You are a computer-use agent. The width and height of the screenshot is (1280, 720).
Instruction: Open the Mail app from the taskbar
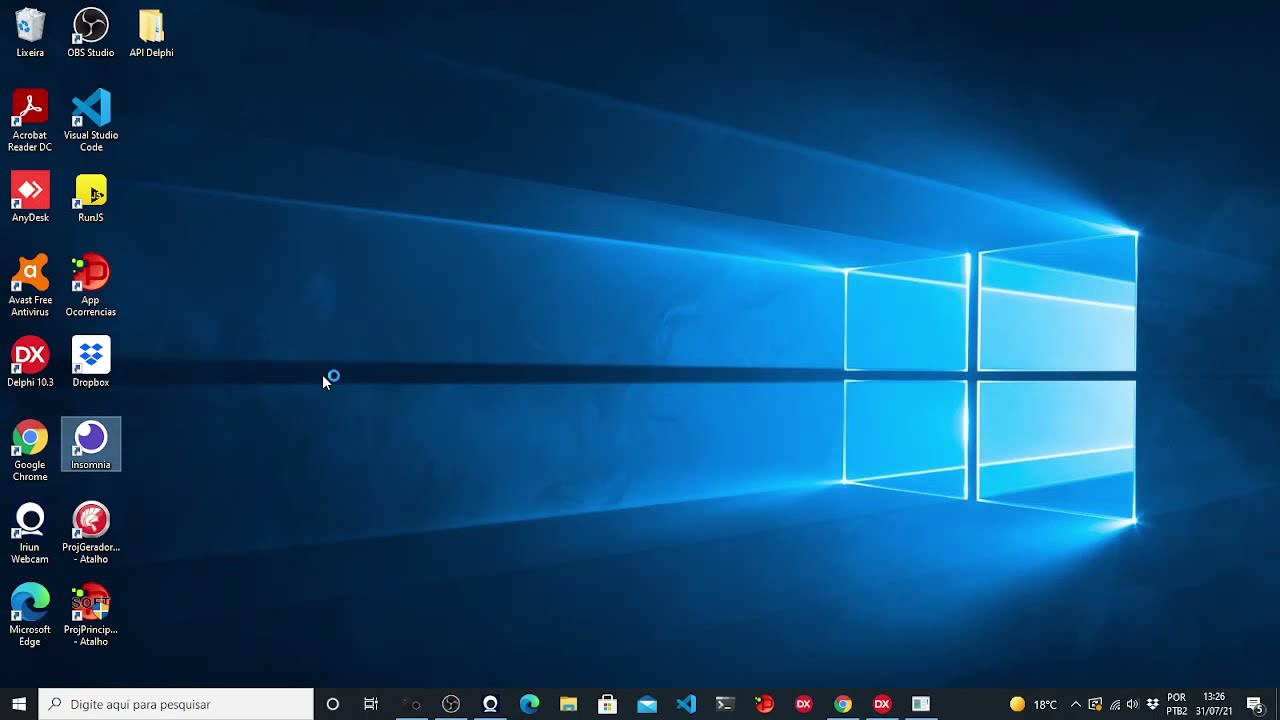647,704
